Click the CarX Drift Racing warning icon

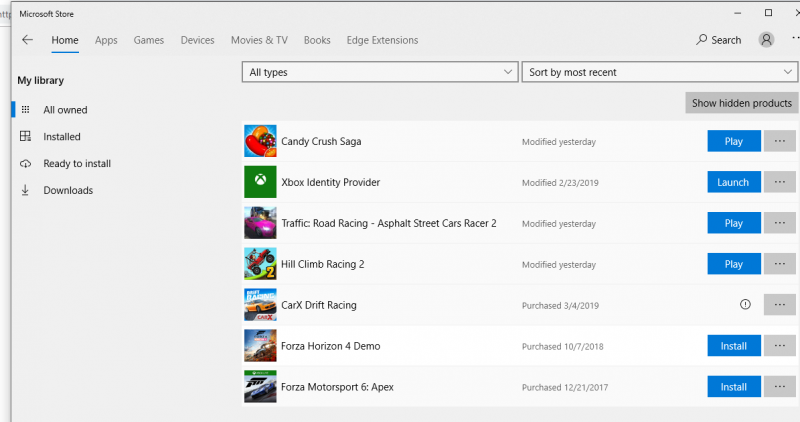pos(744,305)
